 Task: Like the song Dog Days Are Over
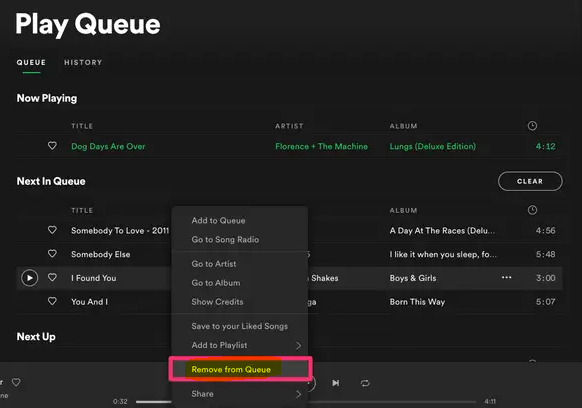point(52,146)
